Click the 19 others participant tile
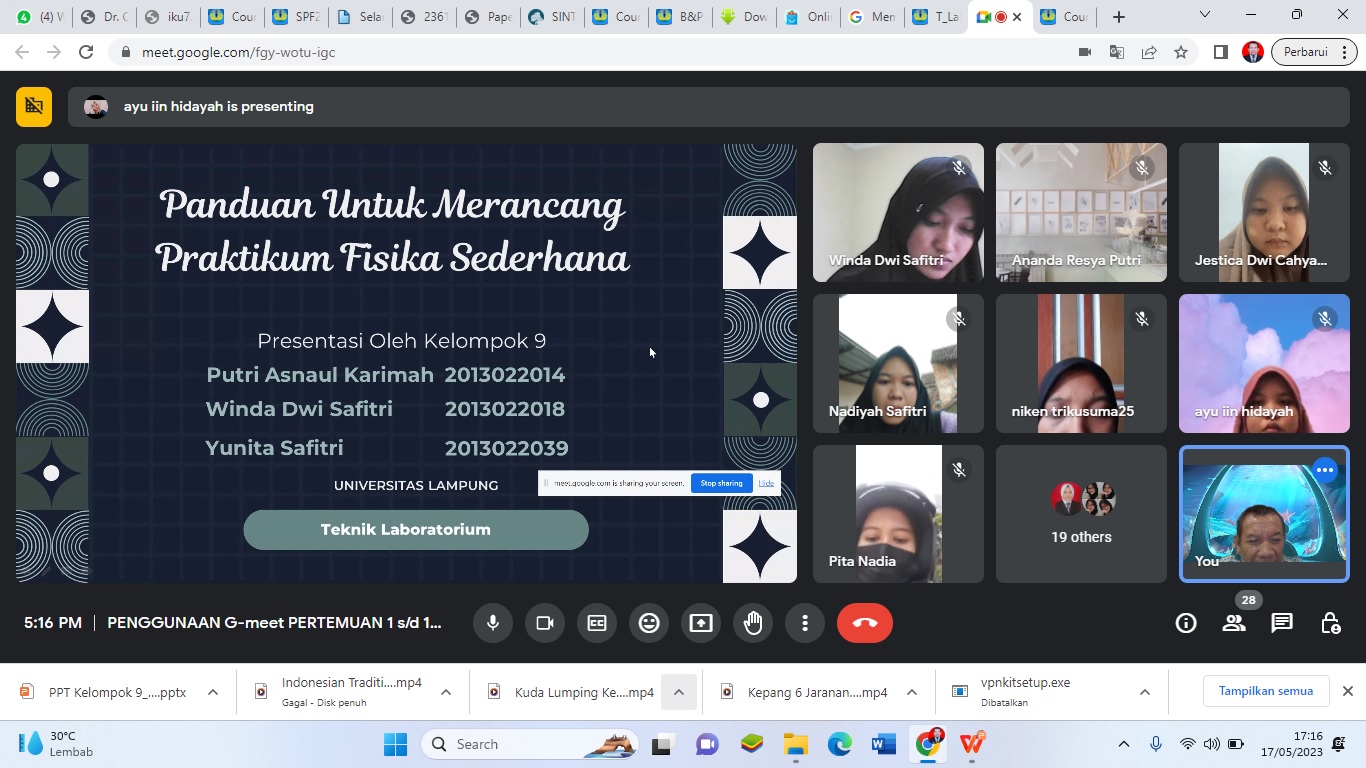The width and height of the screenshot is (1366, 768). pyautogui.click(x=1081, y=514)
